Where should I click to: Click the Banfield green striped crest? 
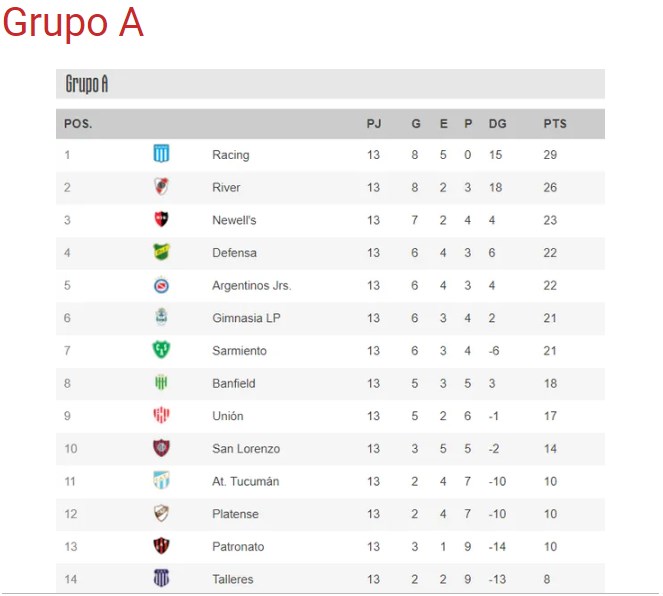tap(161, 383)
